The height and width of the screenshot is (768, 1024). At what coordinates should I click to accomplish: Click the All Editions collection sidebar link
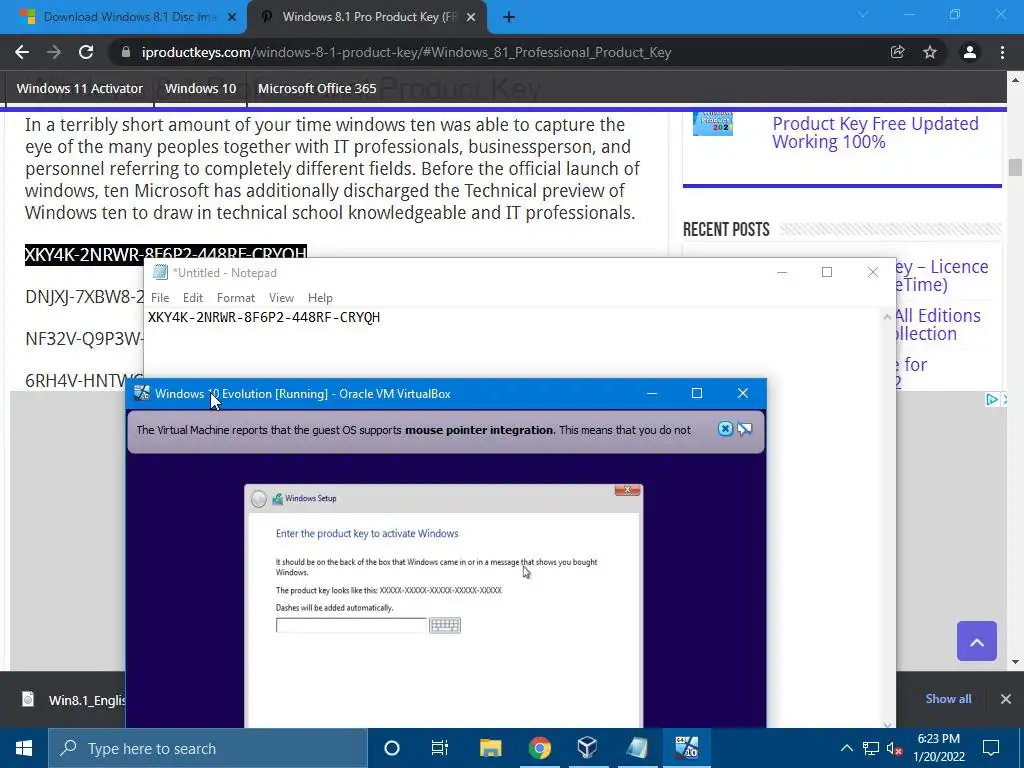937,325
